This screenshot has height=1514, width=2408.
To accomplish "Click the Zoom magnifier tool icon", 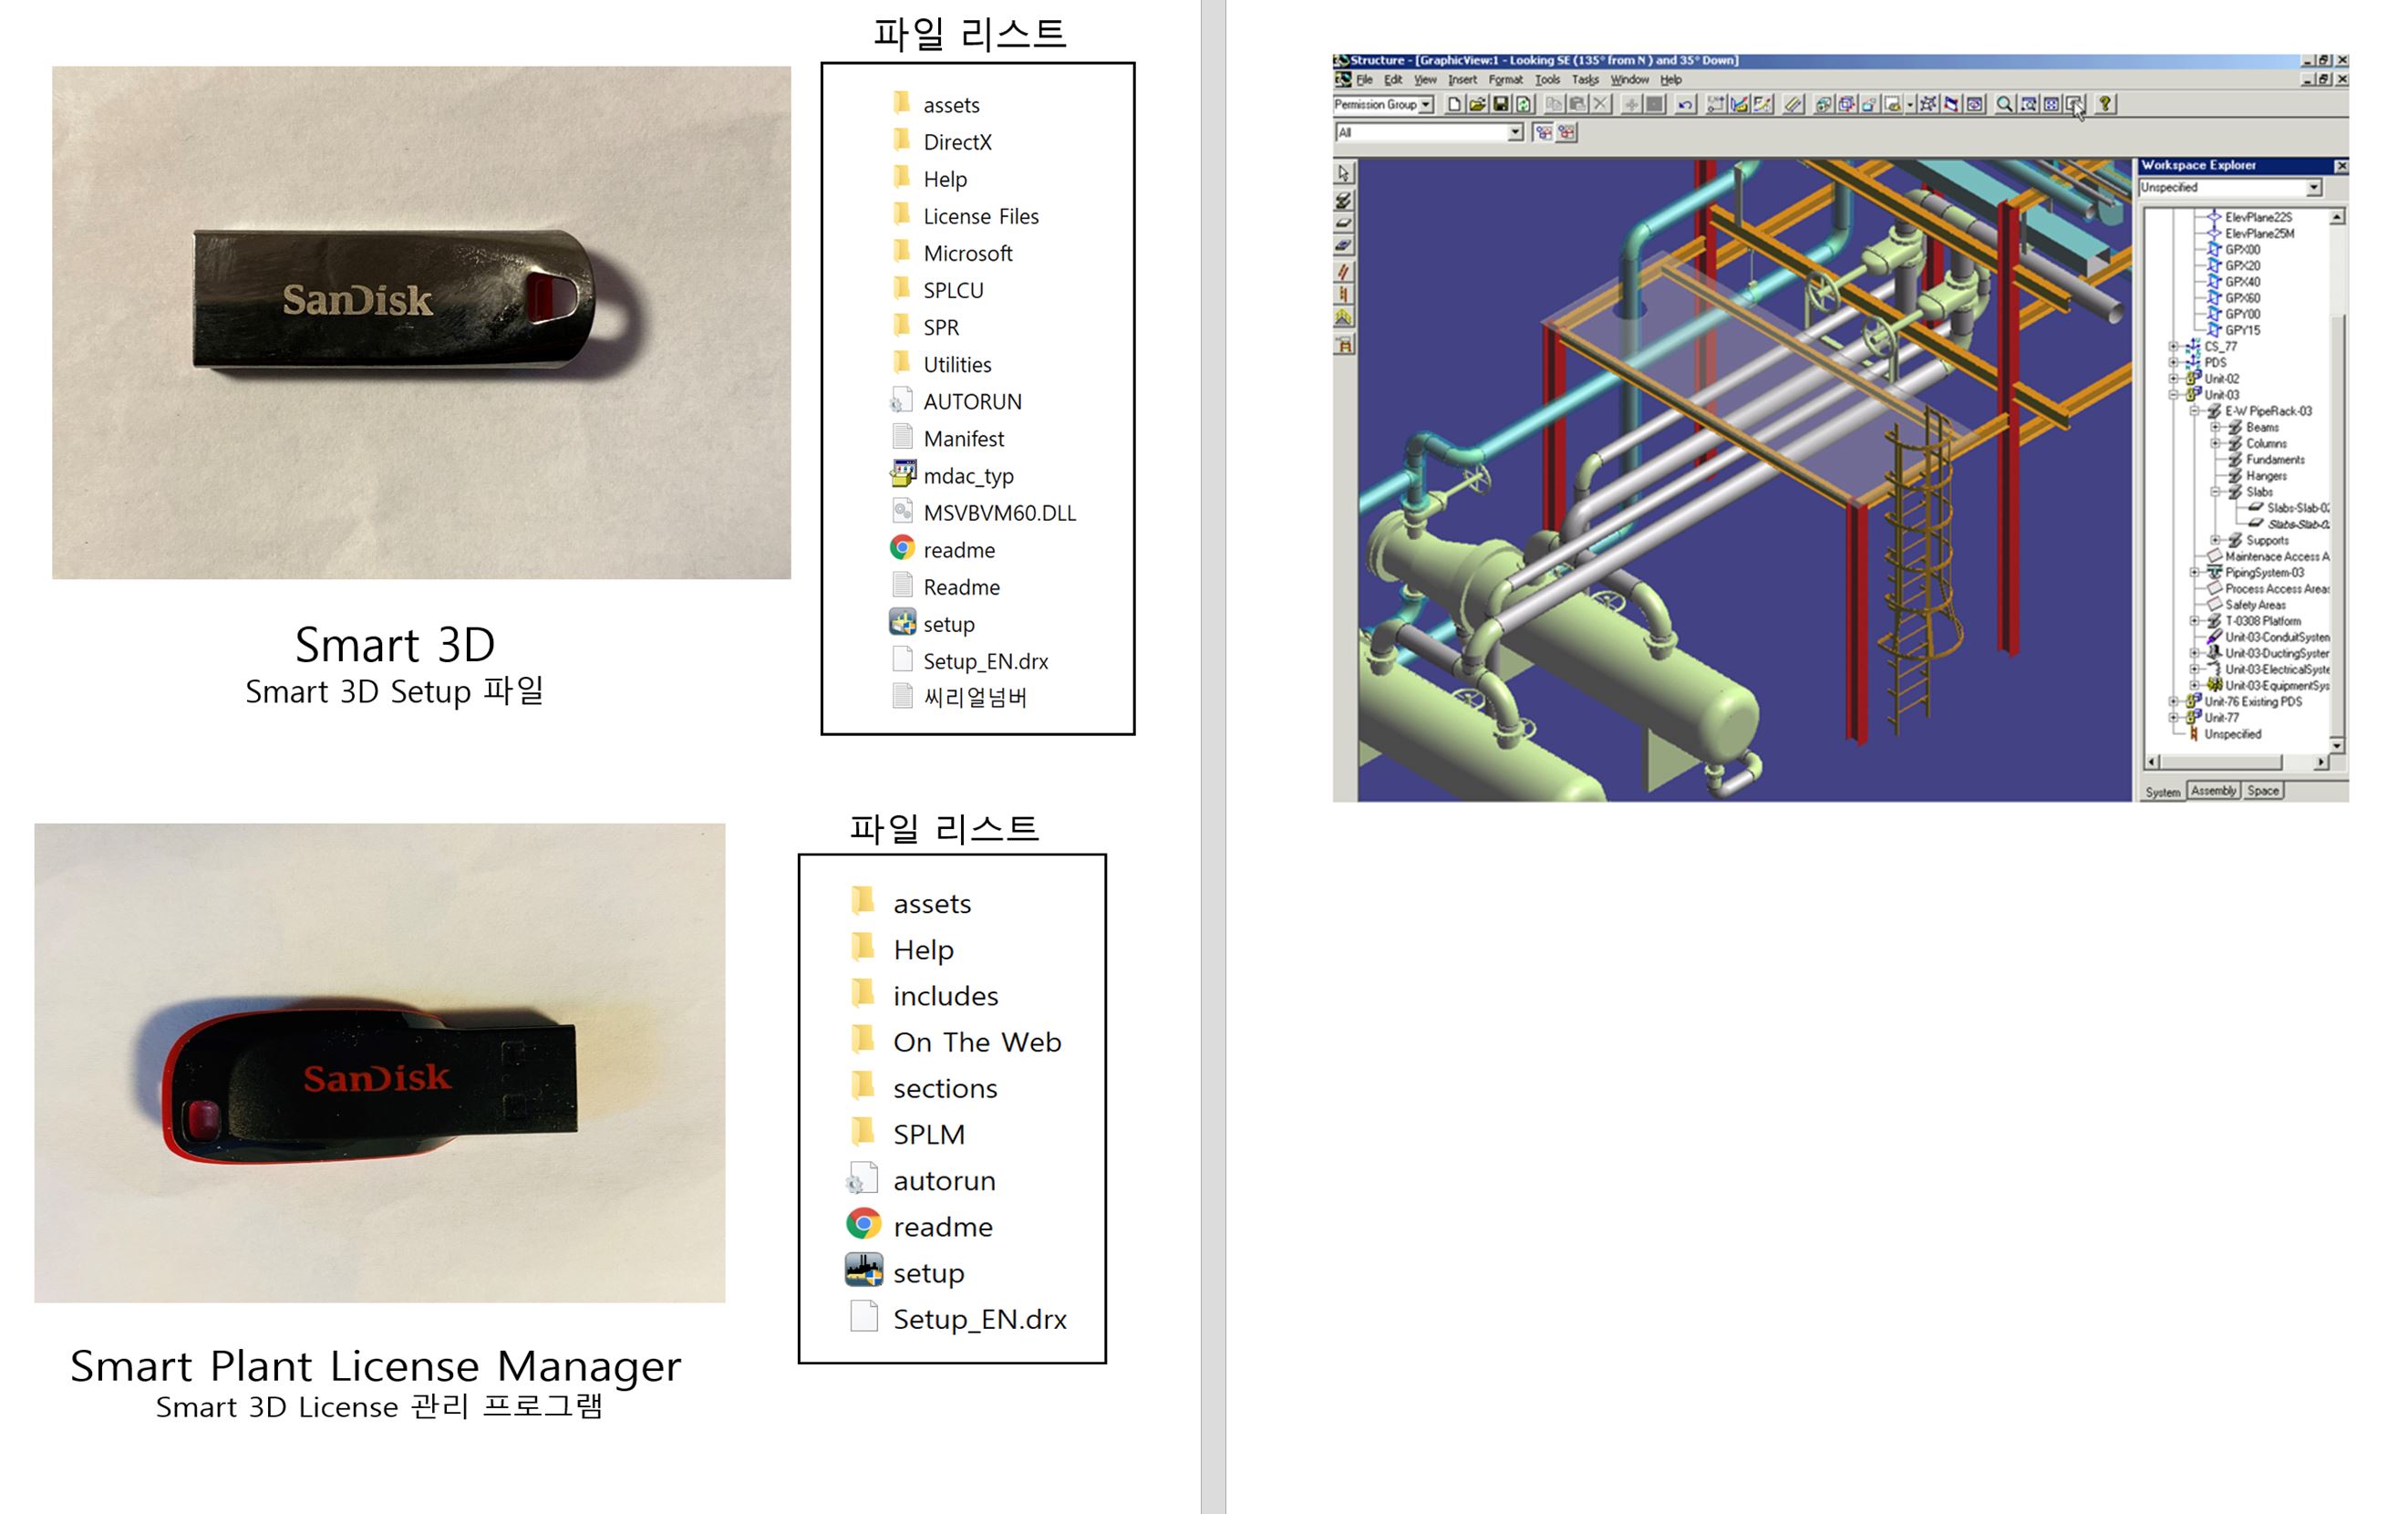I will (x=2004, y=104).
